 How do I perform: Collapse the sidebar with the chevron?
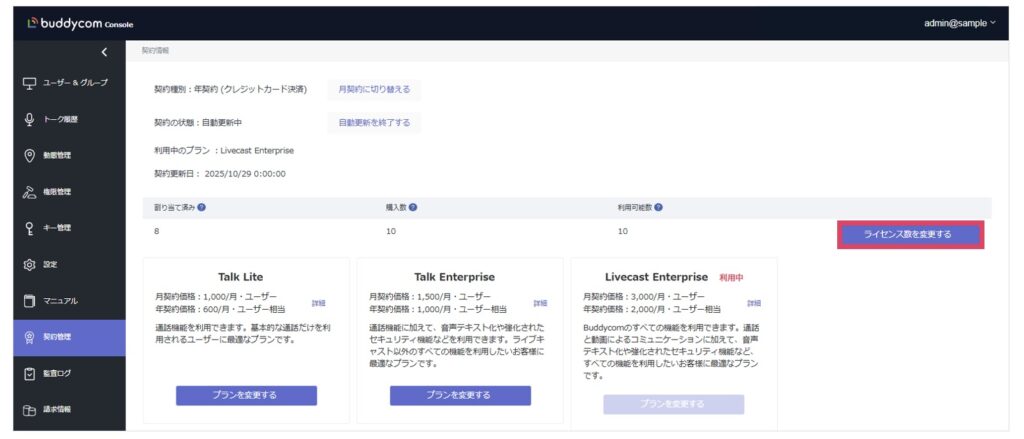tap(104, 52)
